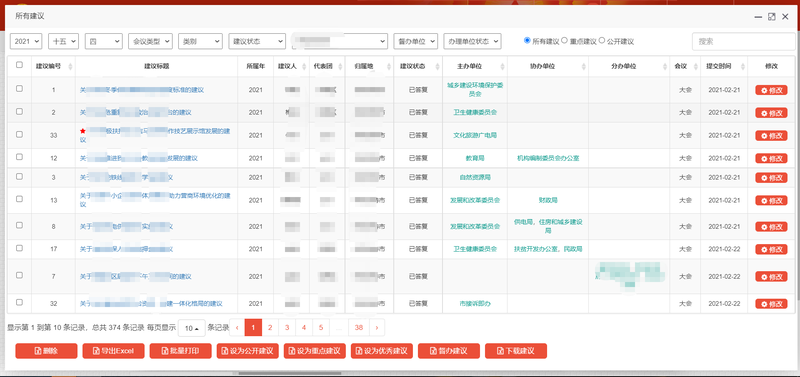Click 设为优秀建议 button
Viewport: 800px width, 377px height.
point(382,351)
